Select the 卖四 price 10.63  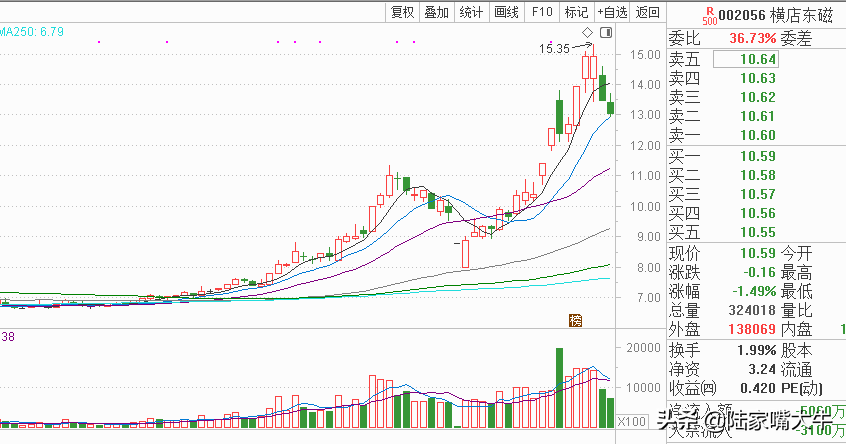pyautogui.click(x=758, y=78)
